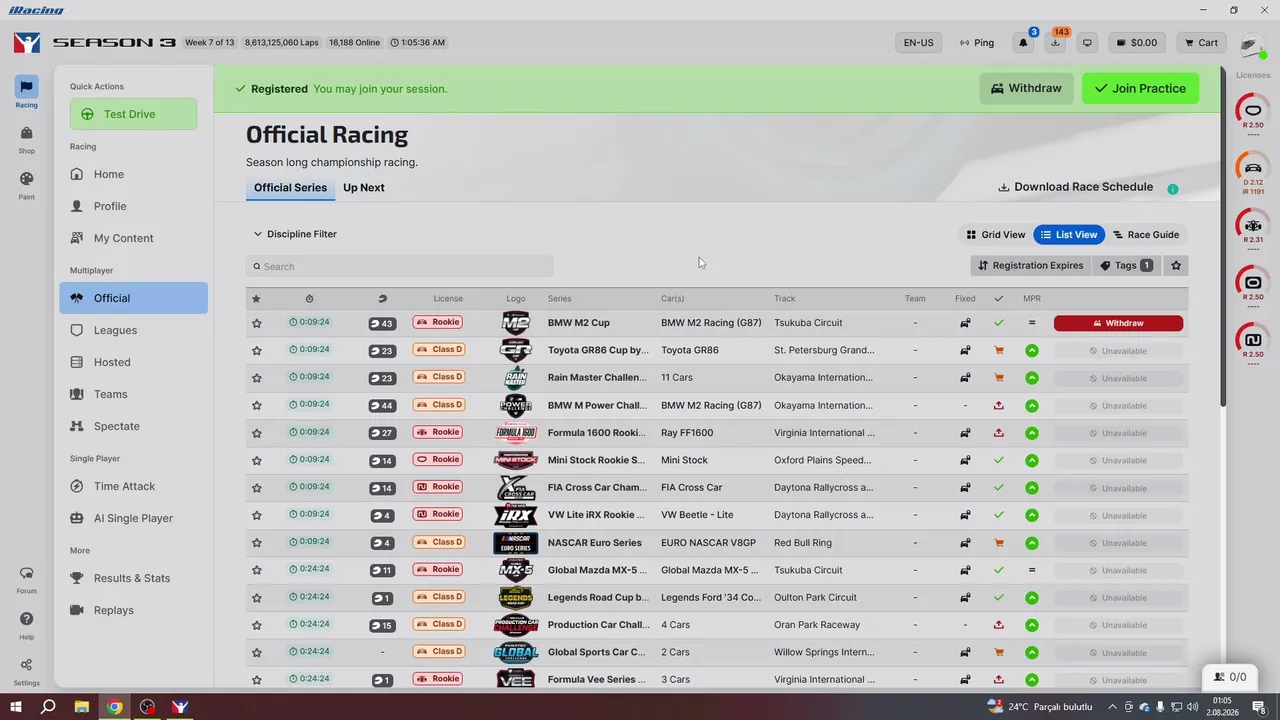Open the Racing section in the left rail
The image size is (1280, 720).
click(x=26, y=91)
